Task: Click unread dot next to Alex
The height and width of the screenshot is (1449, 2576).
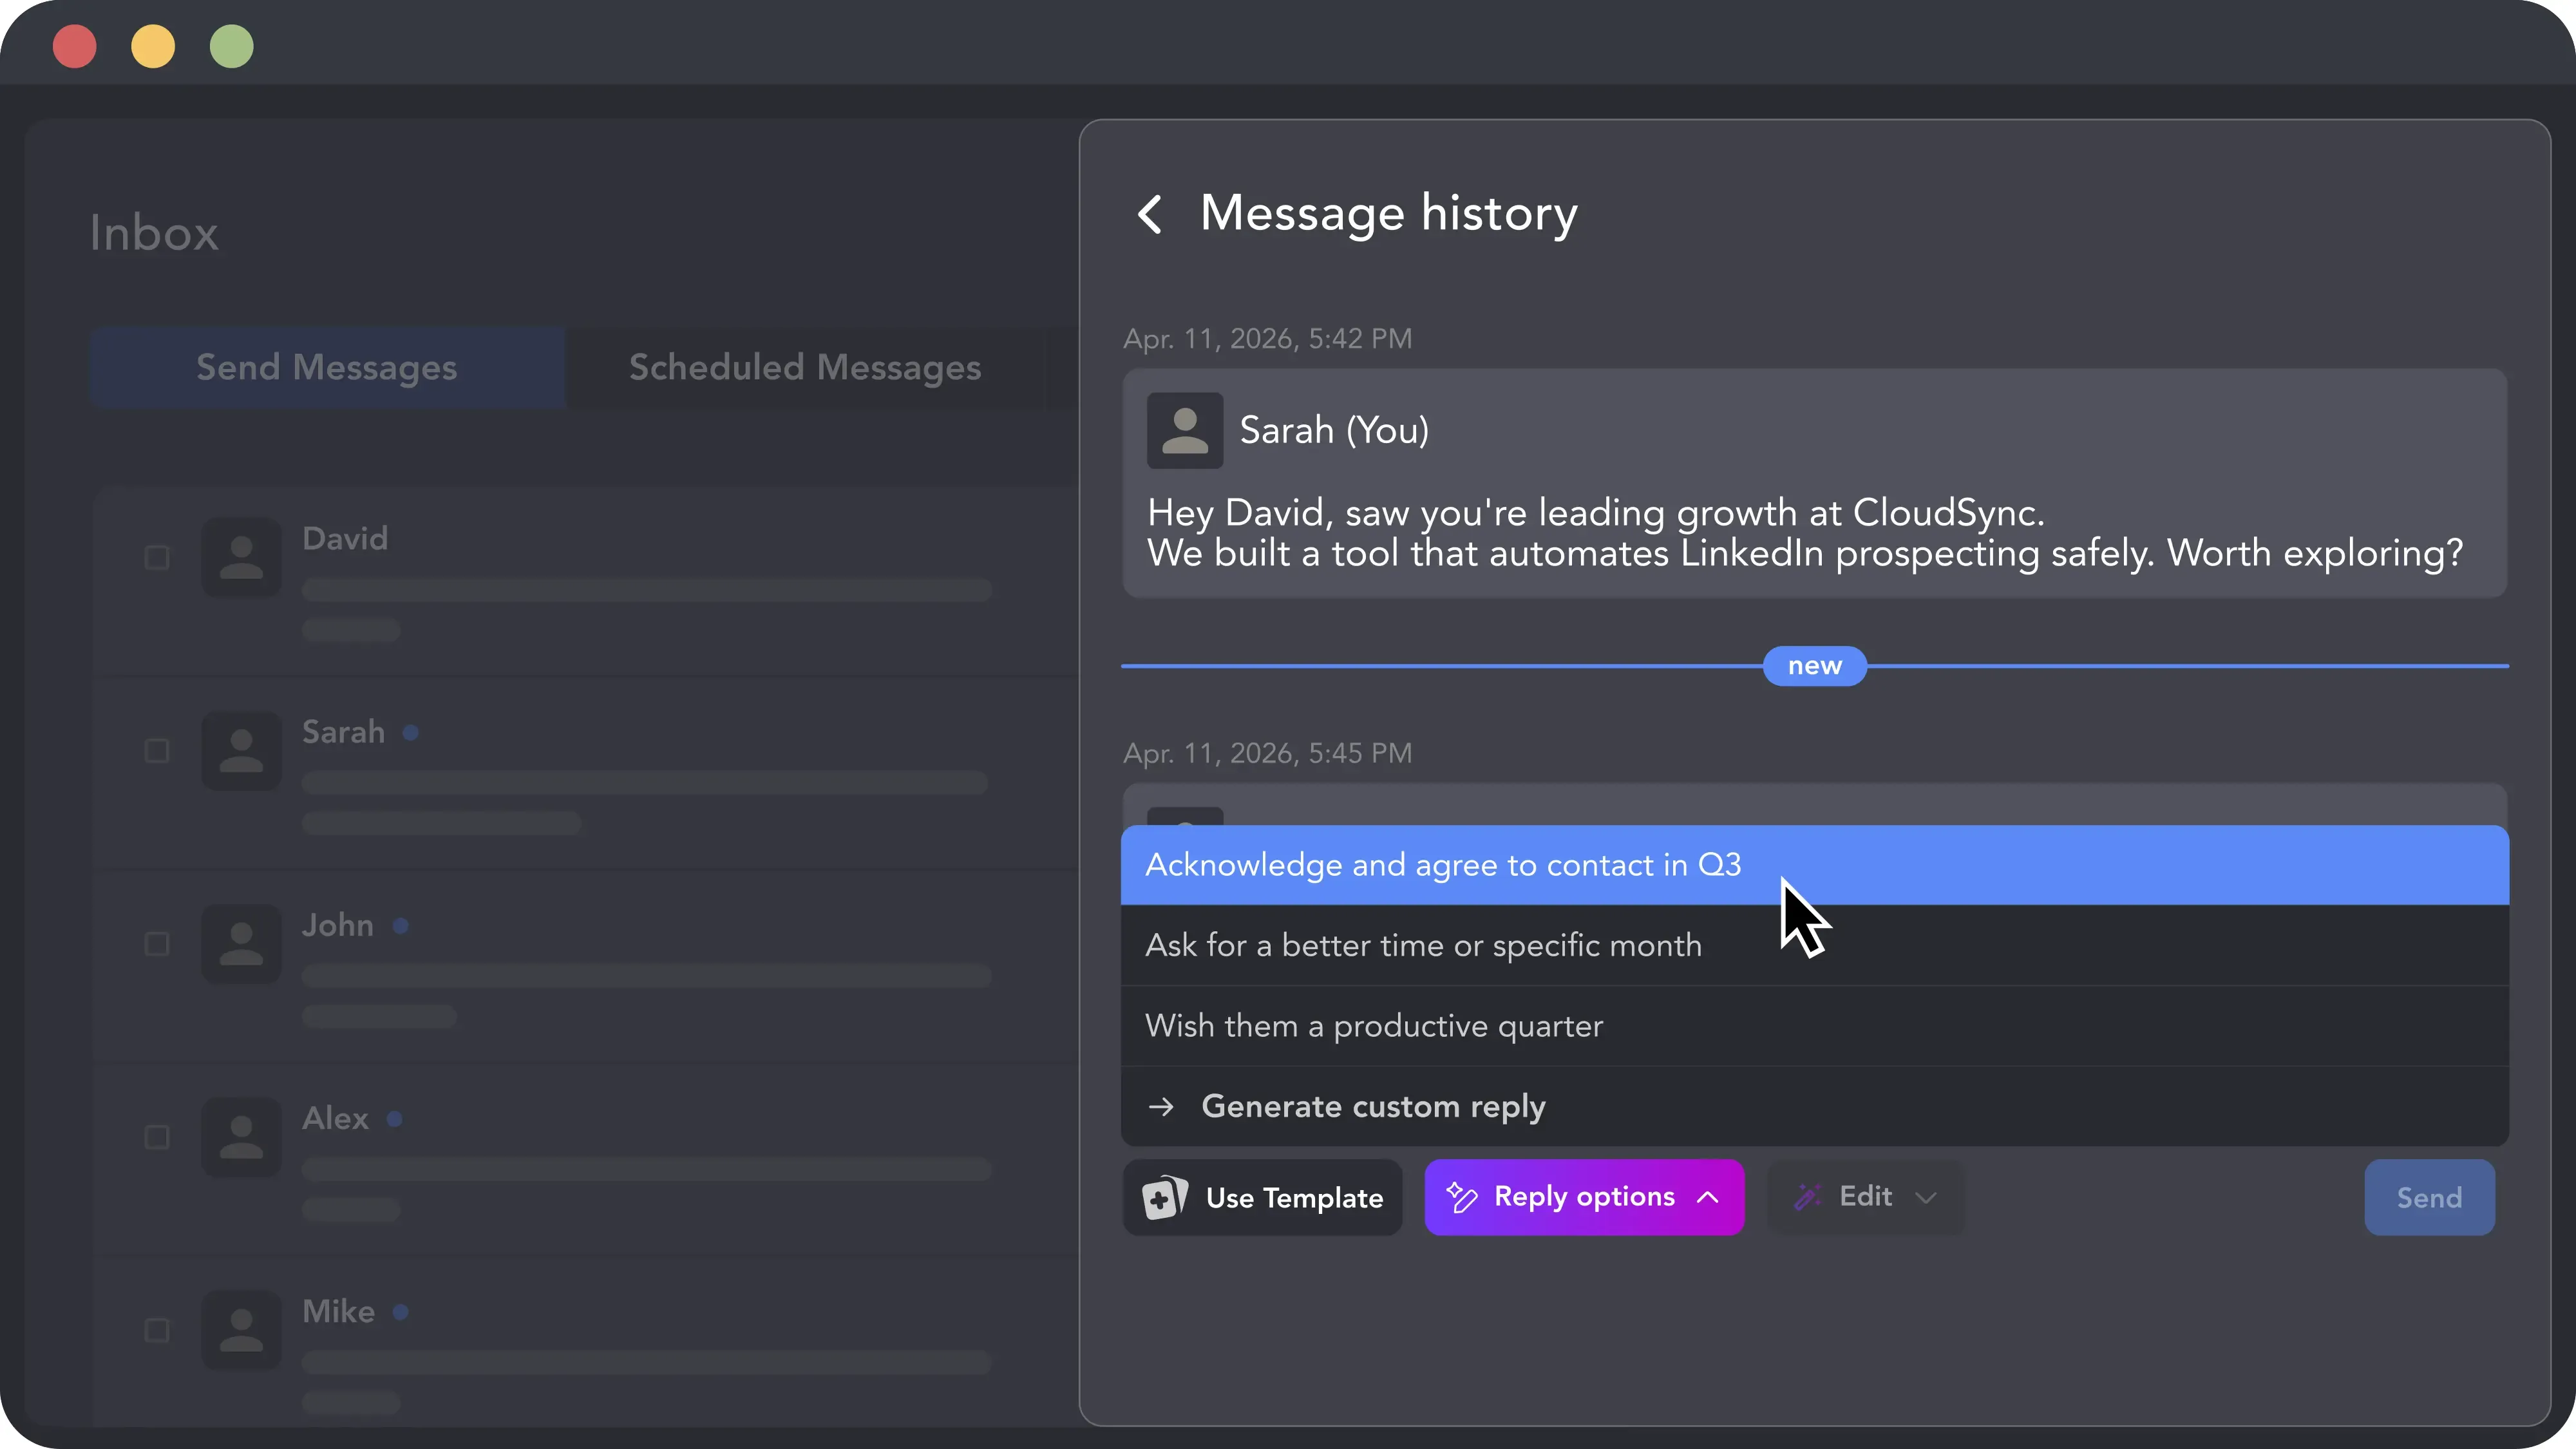Action: click(x=395, y=1119)
